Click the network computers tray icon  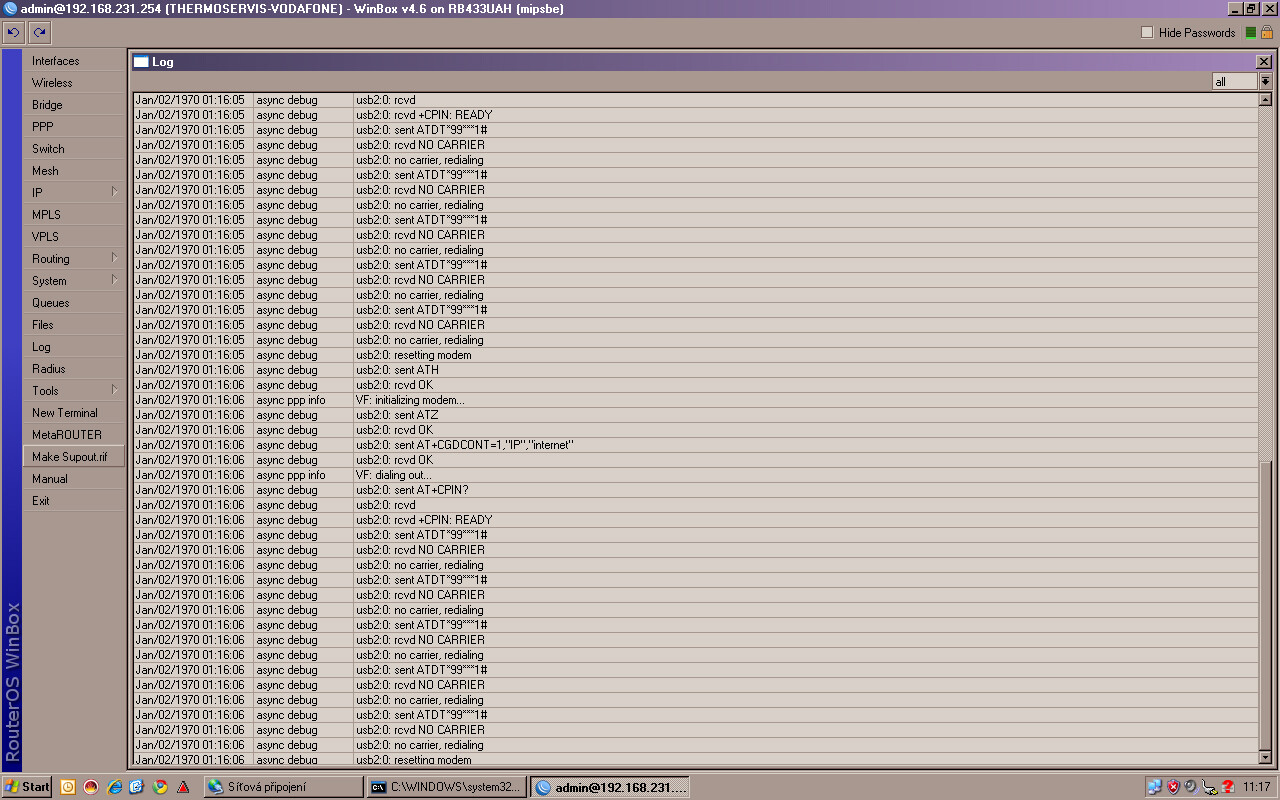(1155, 787)
